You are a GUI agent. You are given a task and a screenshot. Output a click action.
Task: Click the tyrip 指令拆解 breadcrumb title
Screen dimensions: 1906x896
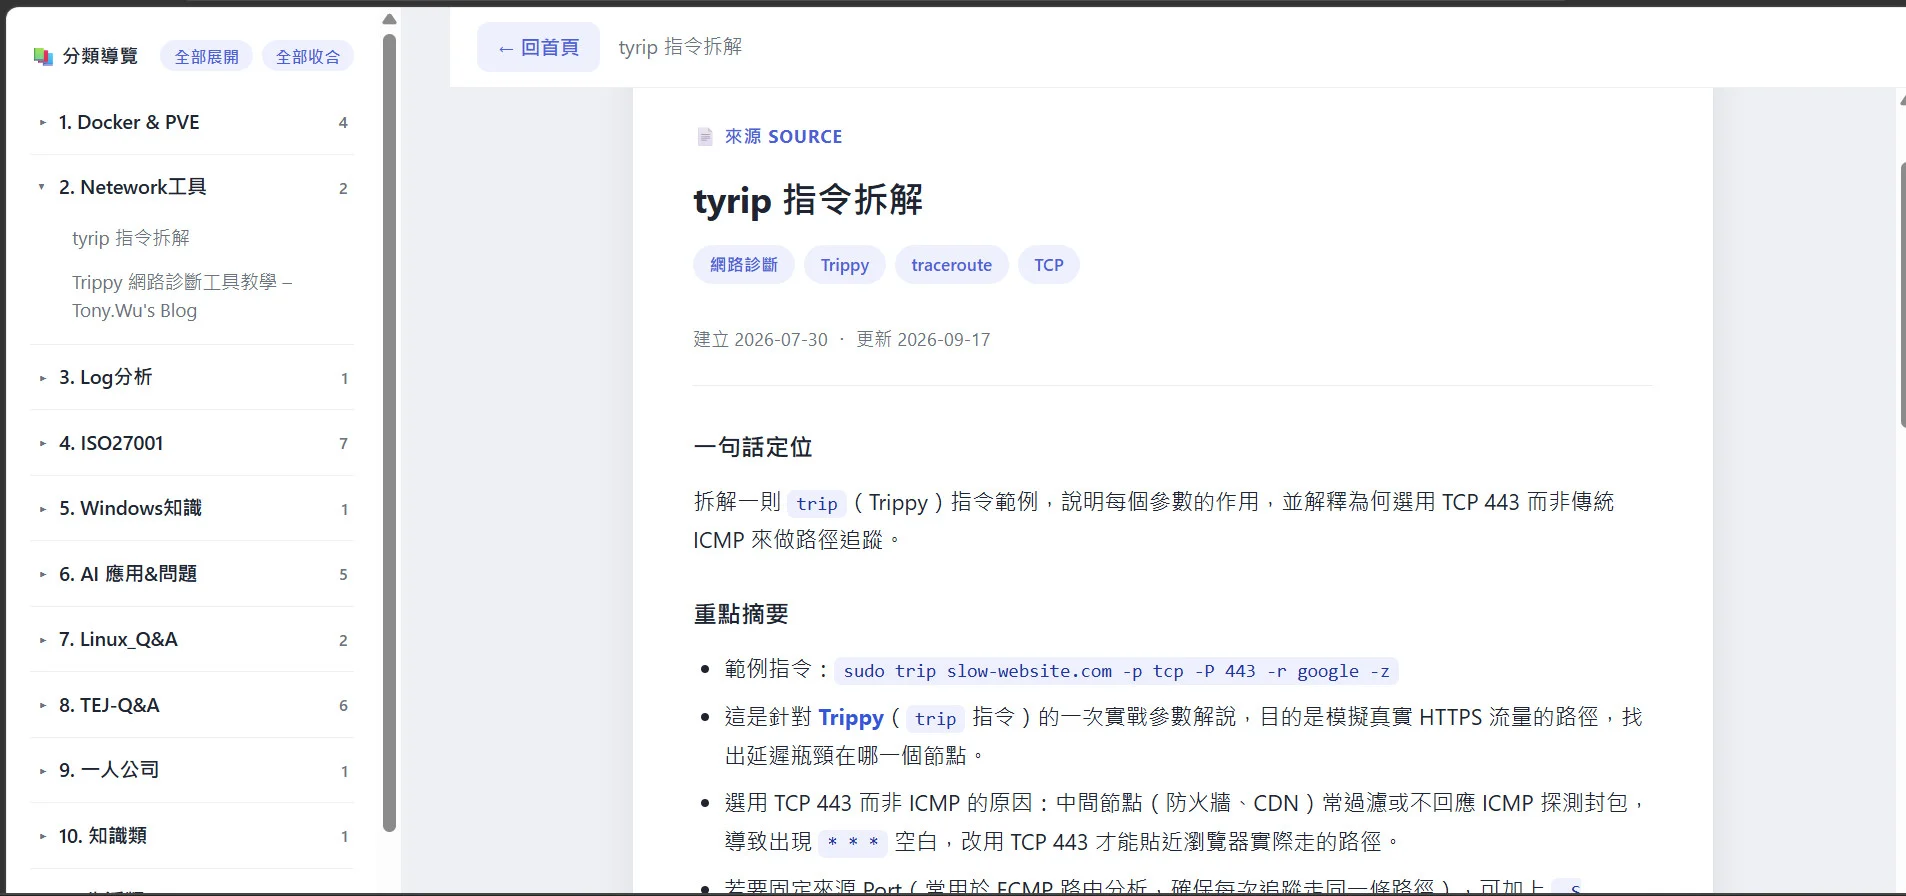pos(680,47)
